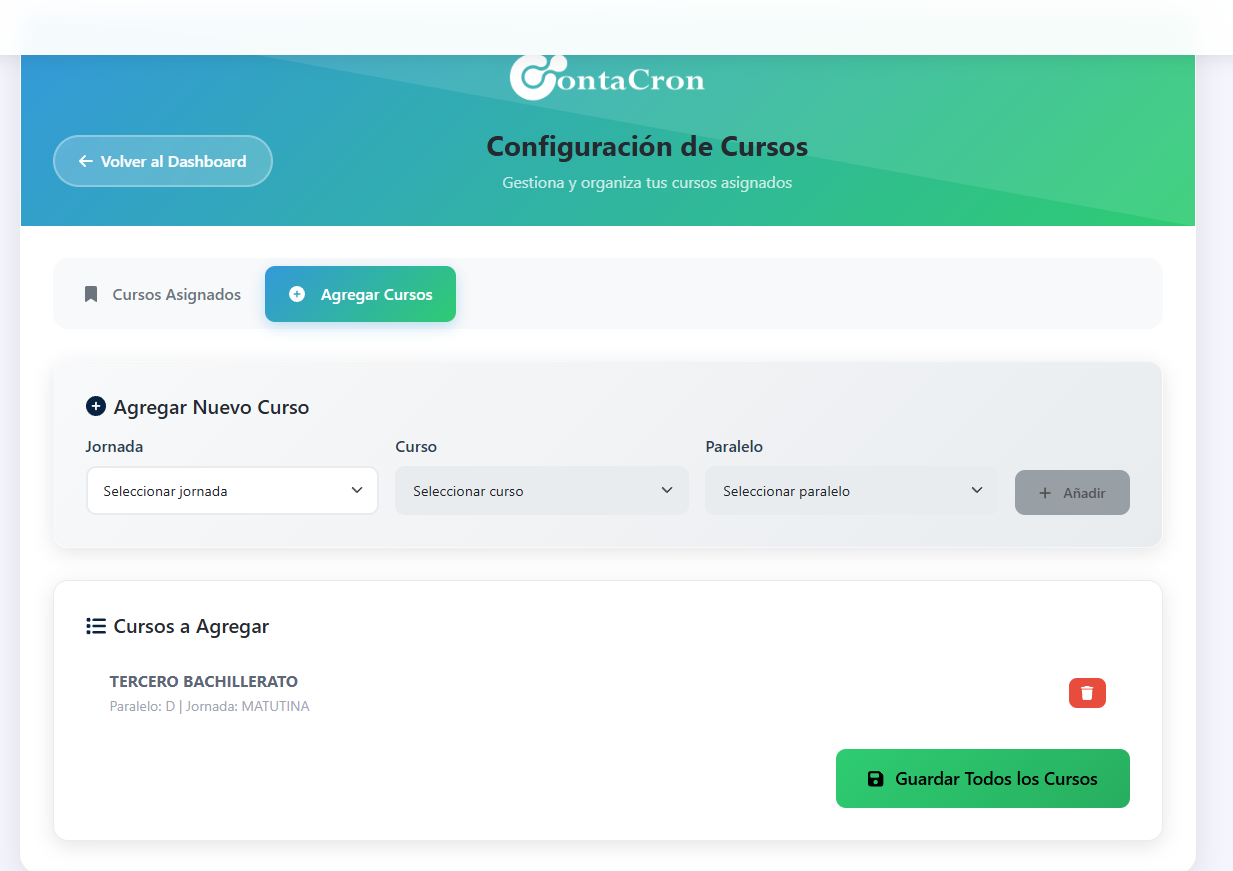This screenshot has width=1233, height=871.
Task: Click the bookmark icon next to Cursos Asignados
Action: (91, 293)
